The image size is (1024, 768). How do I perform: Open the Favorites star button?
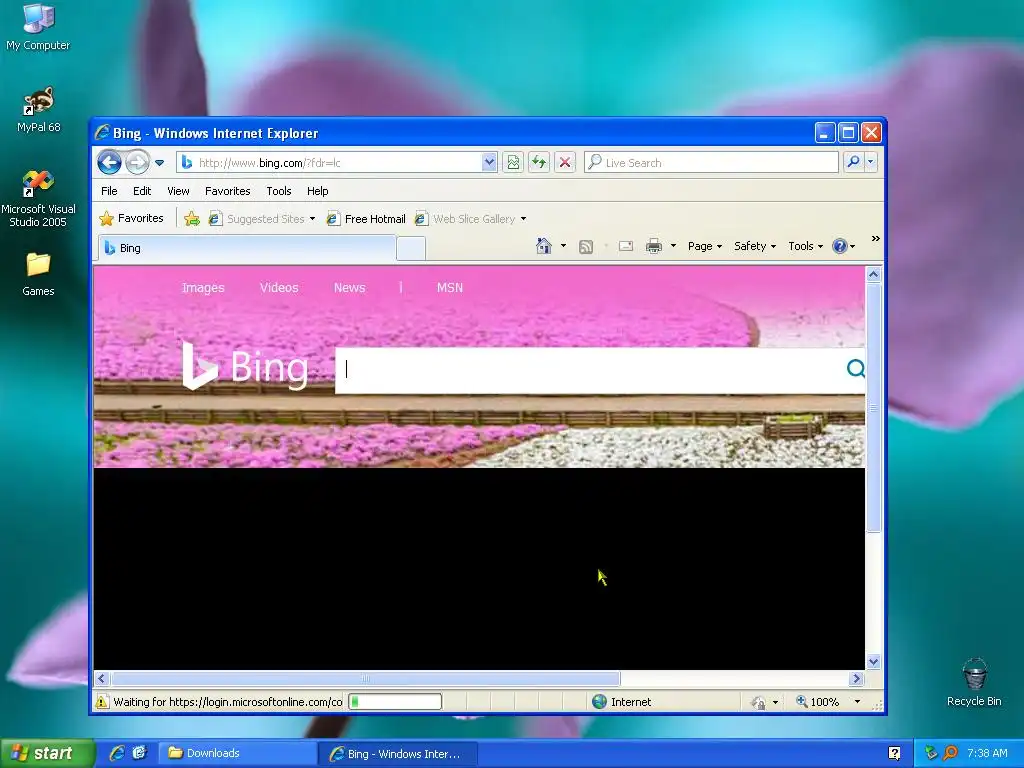point(131,218)
